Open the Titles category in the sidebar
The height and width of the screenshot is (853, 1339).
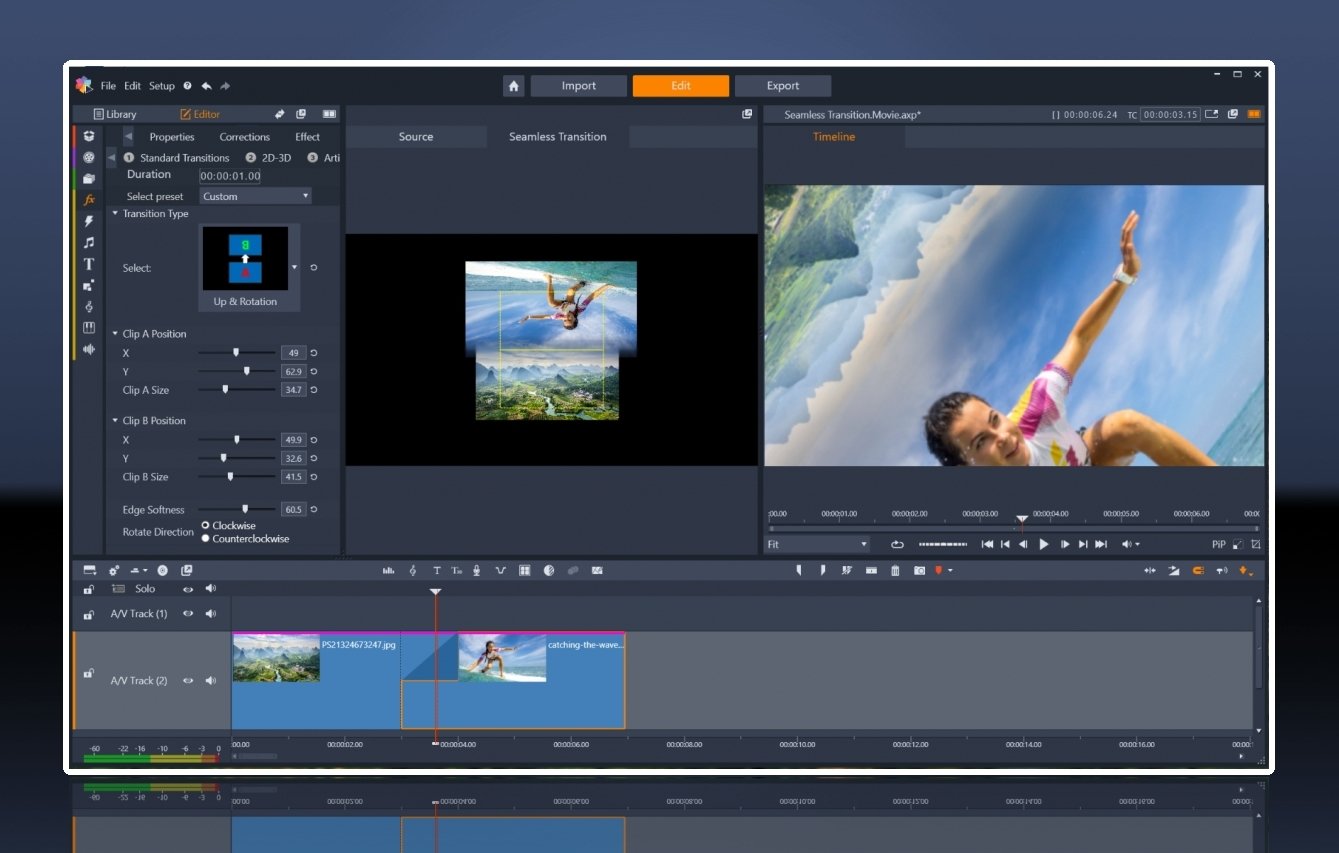(x=89, y=264)
